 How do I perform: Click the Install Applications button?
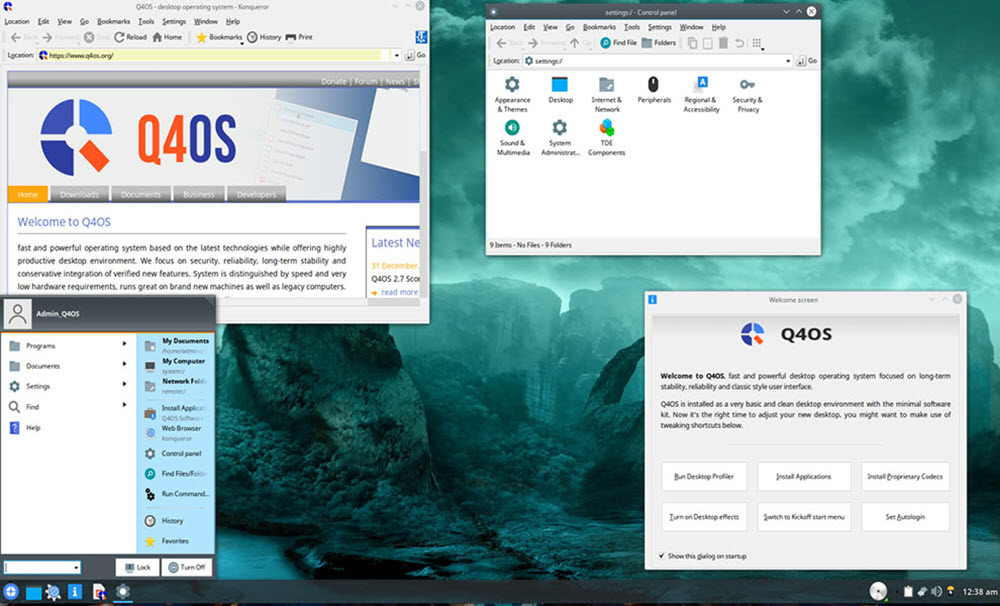[x=804, y=476]
